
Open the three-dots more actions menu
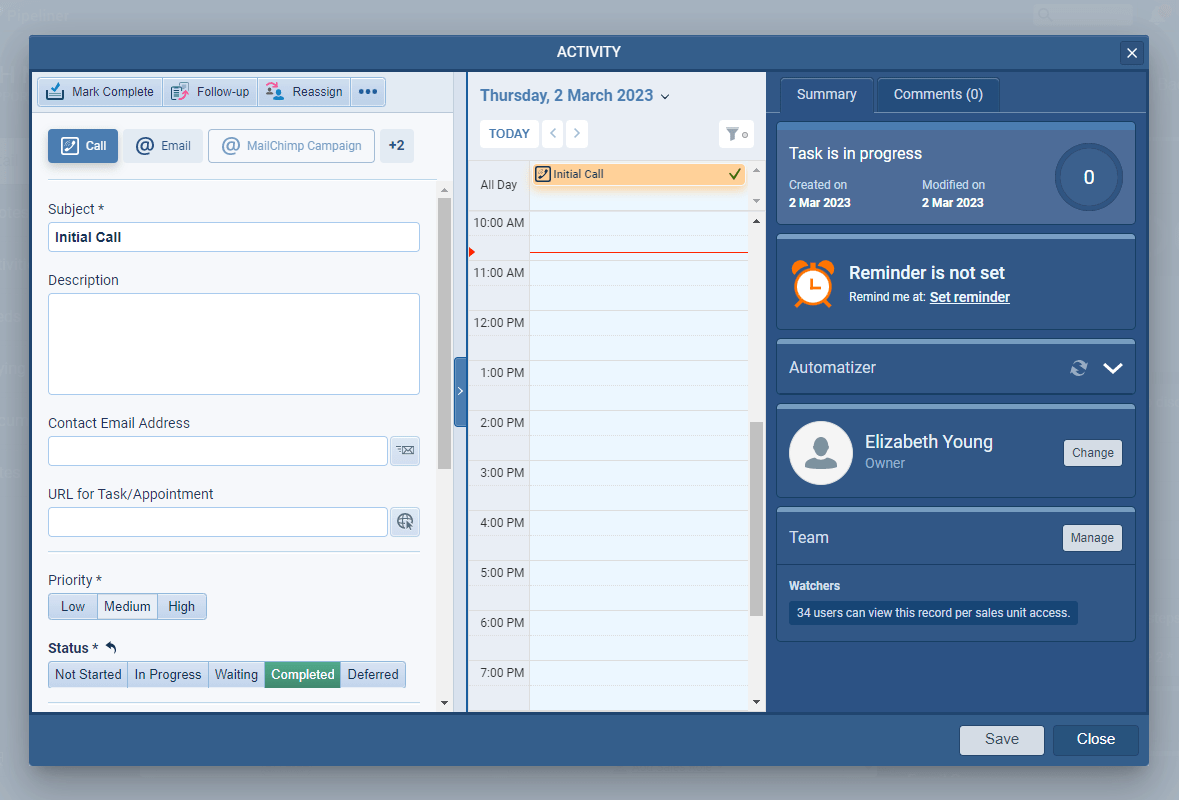tap(368, 92)
